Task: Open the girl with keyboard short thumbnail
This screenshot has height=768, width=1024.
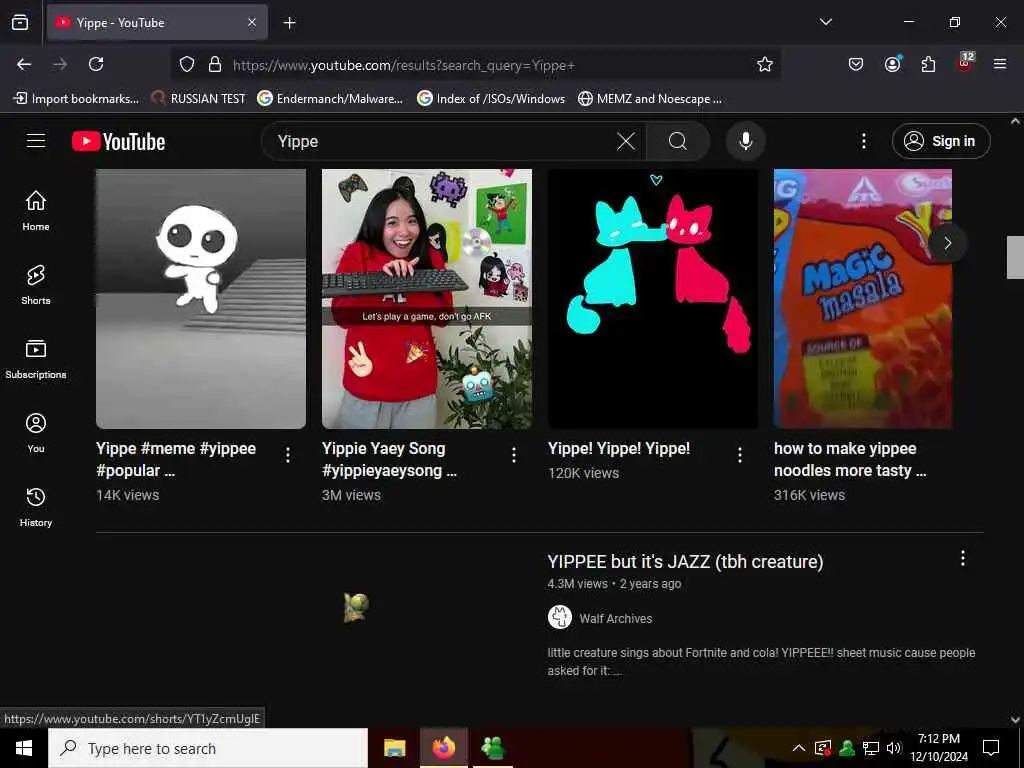Action: pyautogui.click(x=427, y=298)
